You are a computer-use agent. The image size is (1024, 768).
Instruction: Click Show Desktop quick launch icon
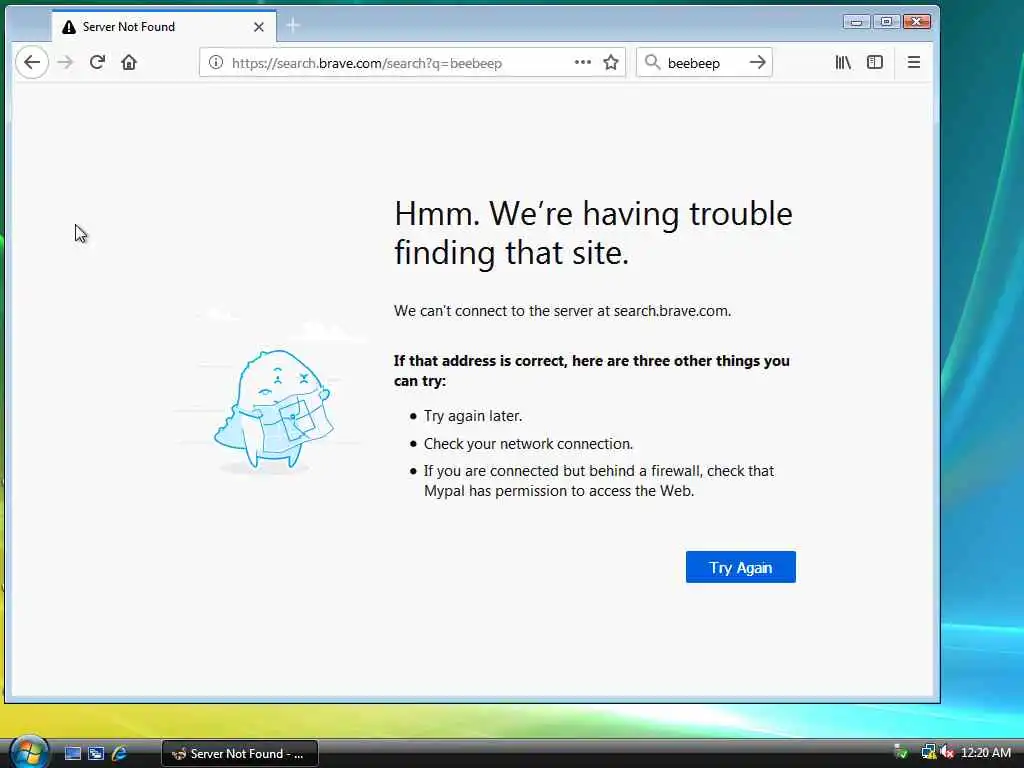[x=72, y=754]
